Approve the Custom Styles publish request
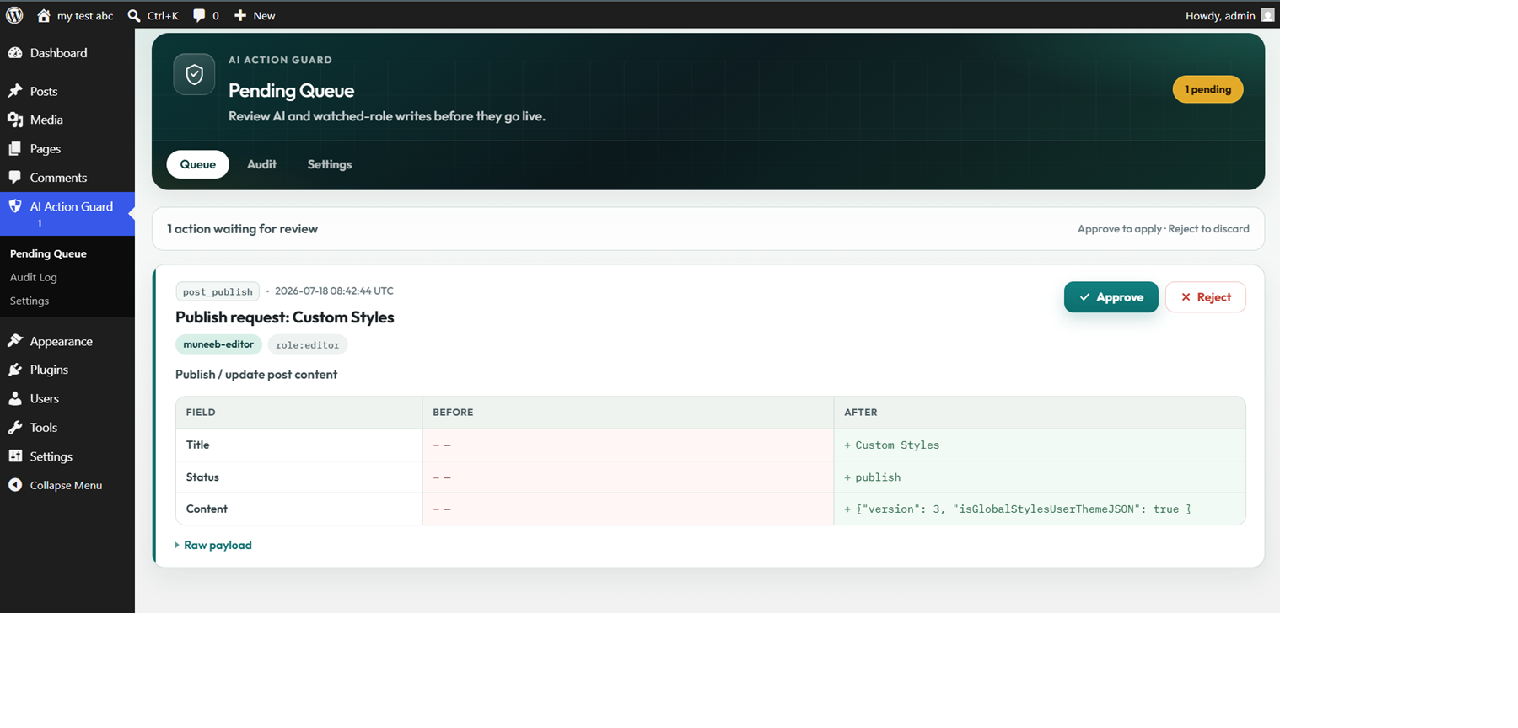The width and height of the screenshot is (1518, 728). coord(1111,297)
